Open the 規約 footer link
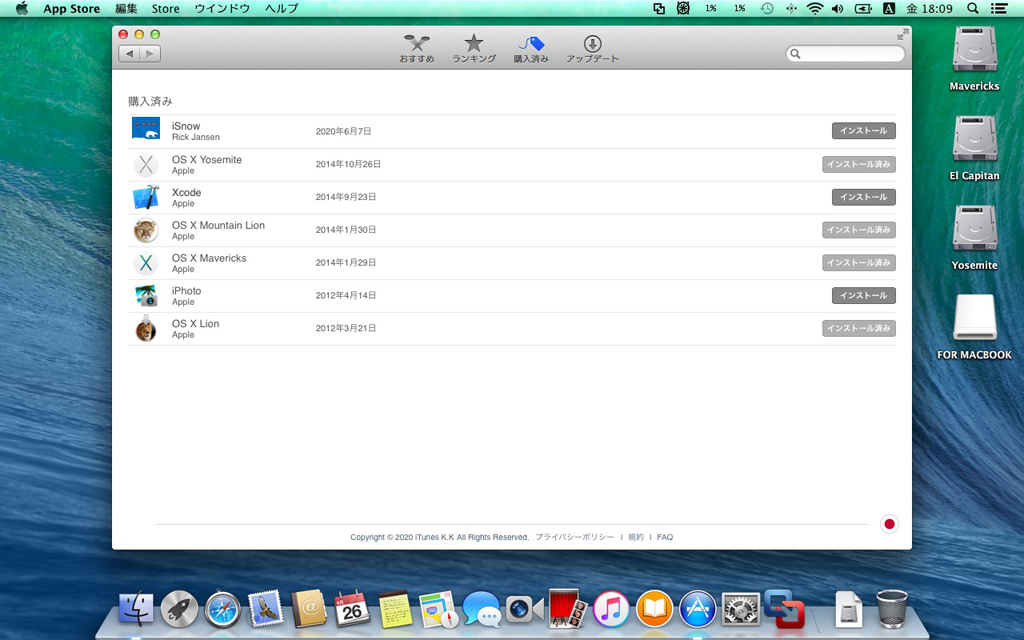This screenshot has height=640, width=1024. pos(635,537)
